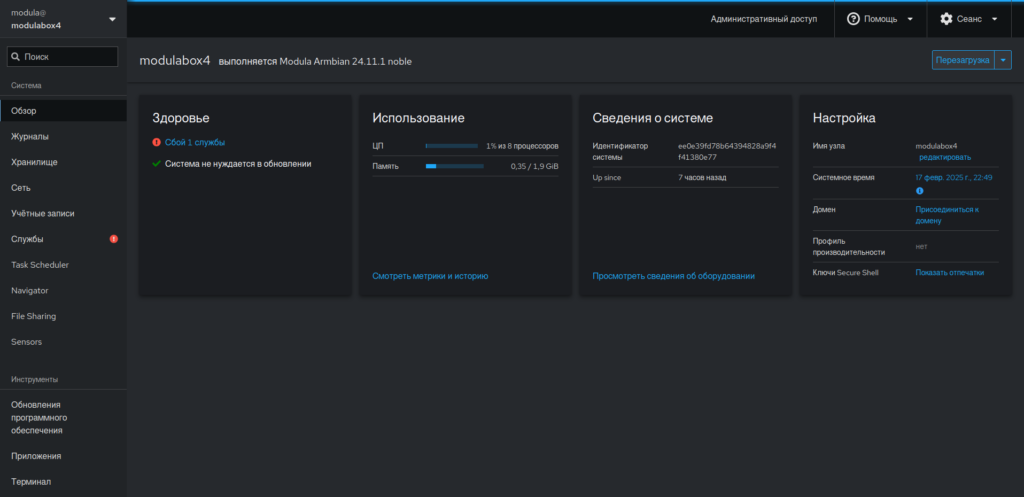Click Показать отпечатки link

[x=950, y=272]
